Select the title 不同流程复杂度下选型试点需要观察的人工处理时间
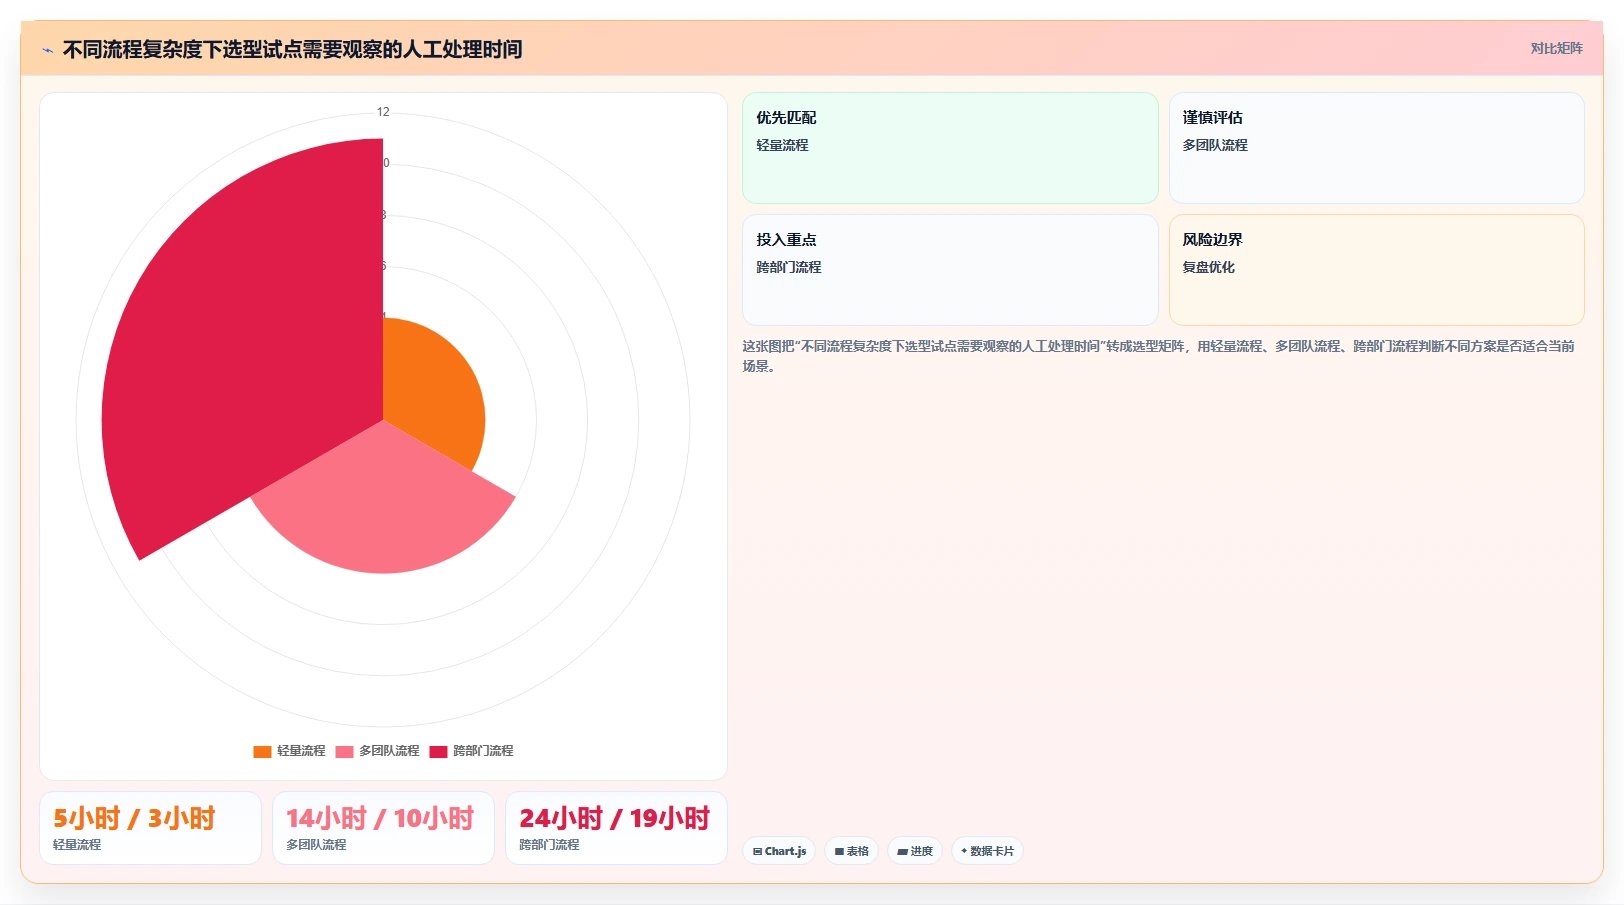The width and height of the screenshot is (1624, 905). tap(292, 49)
